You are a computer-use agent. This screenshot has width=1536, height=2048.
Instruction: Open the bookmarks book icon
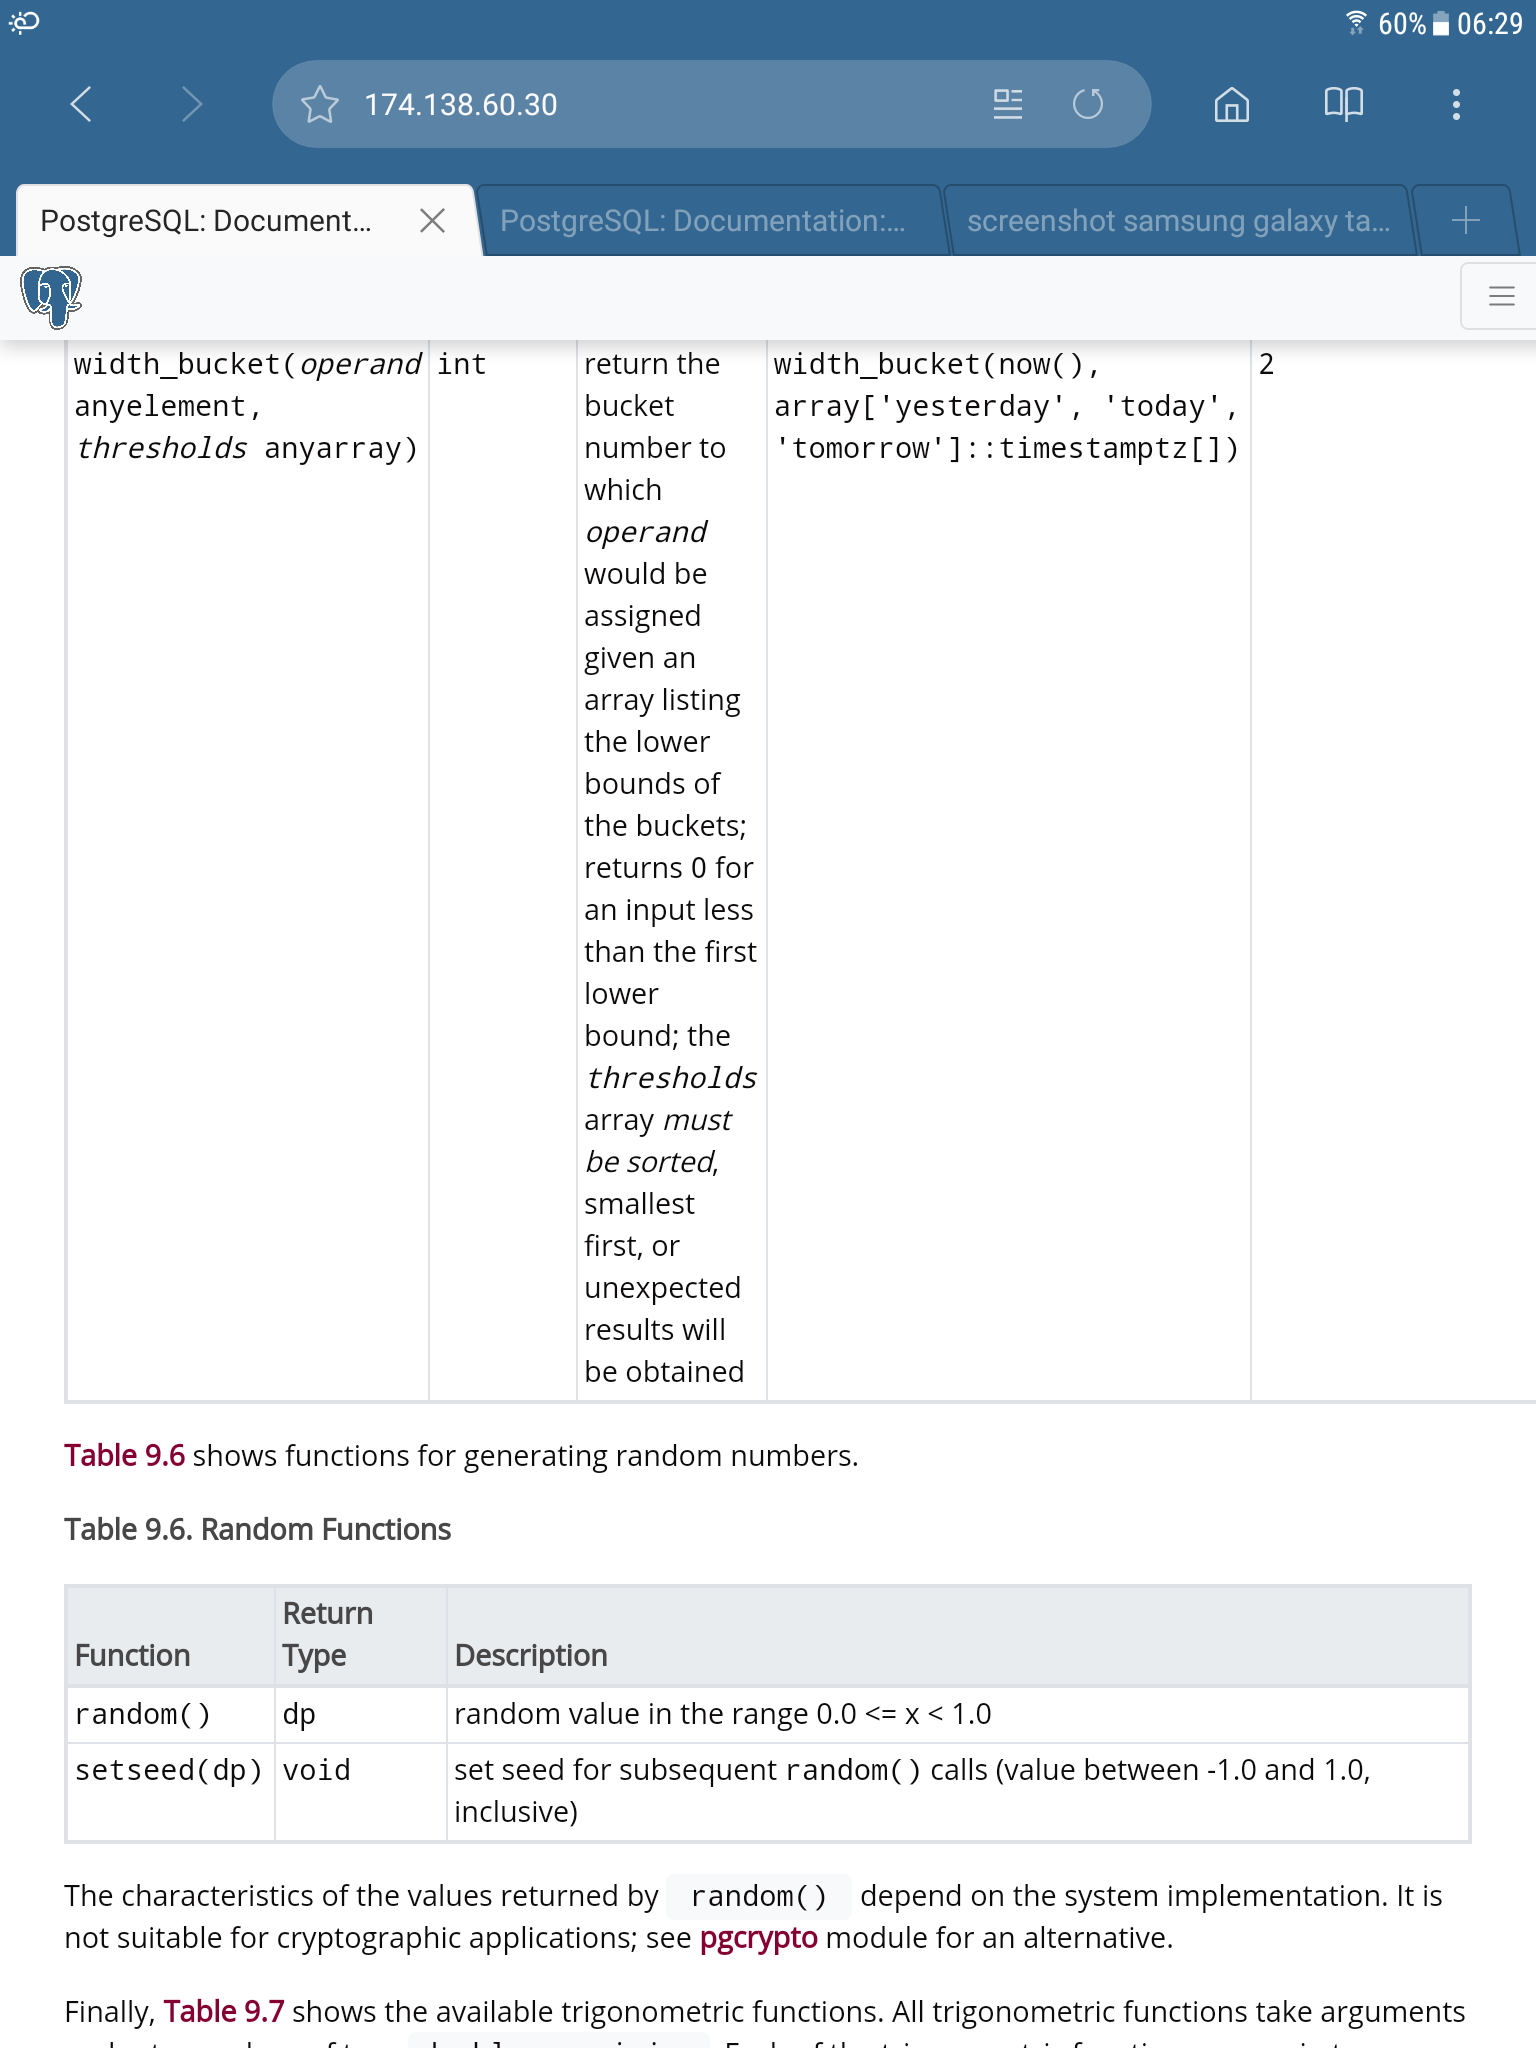1343,104
